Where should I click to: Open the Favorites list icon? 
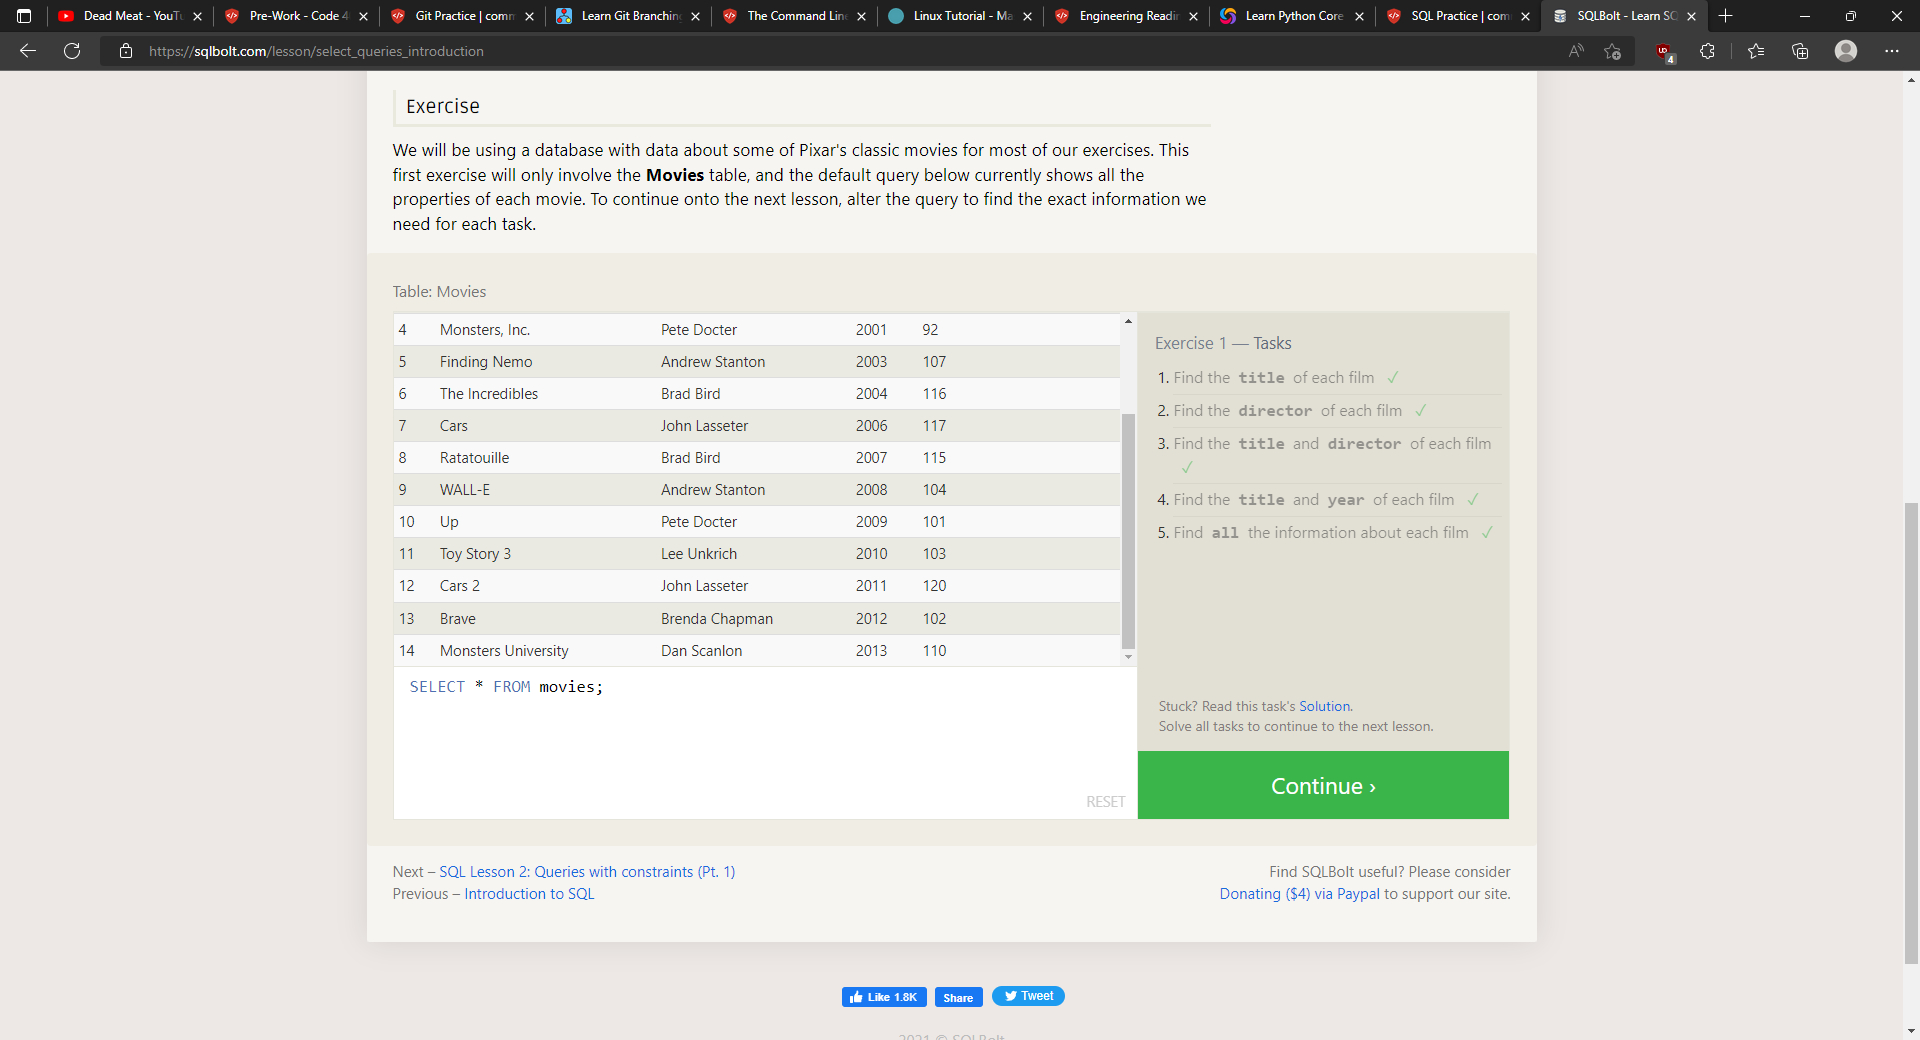[1756, 51]
